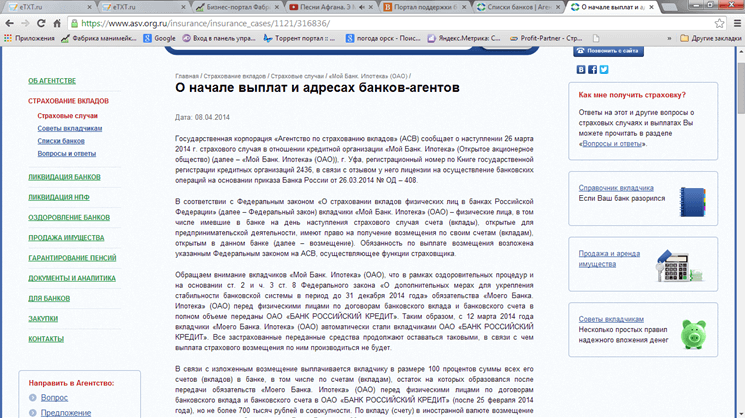Mute audio on the Песни Афгана tab
The width and height of the screenshot is (745, 418).
tap(362, 7)
